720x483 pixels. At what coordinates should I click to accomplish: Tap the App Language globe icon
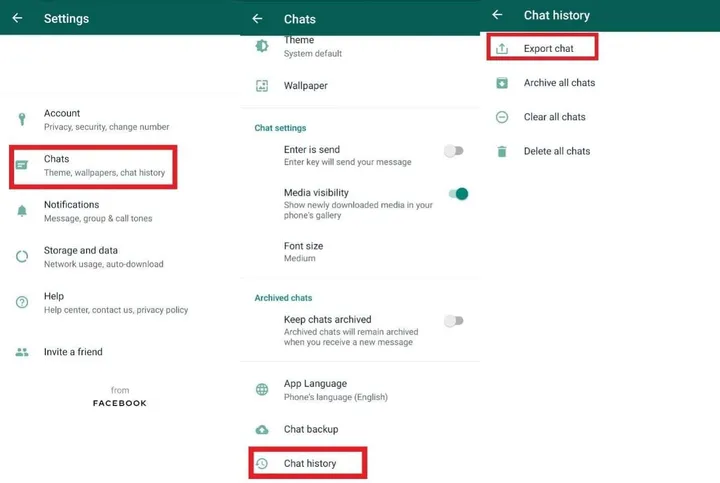pos(262,389)
